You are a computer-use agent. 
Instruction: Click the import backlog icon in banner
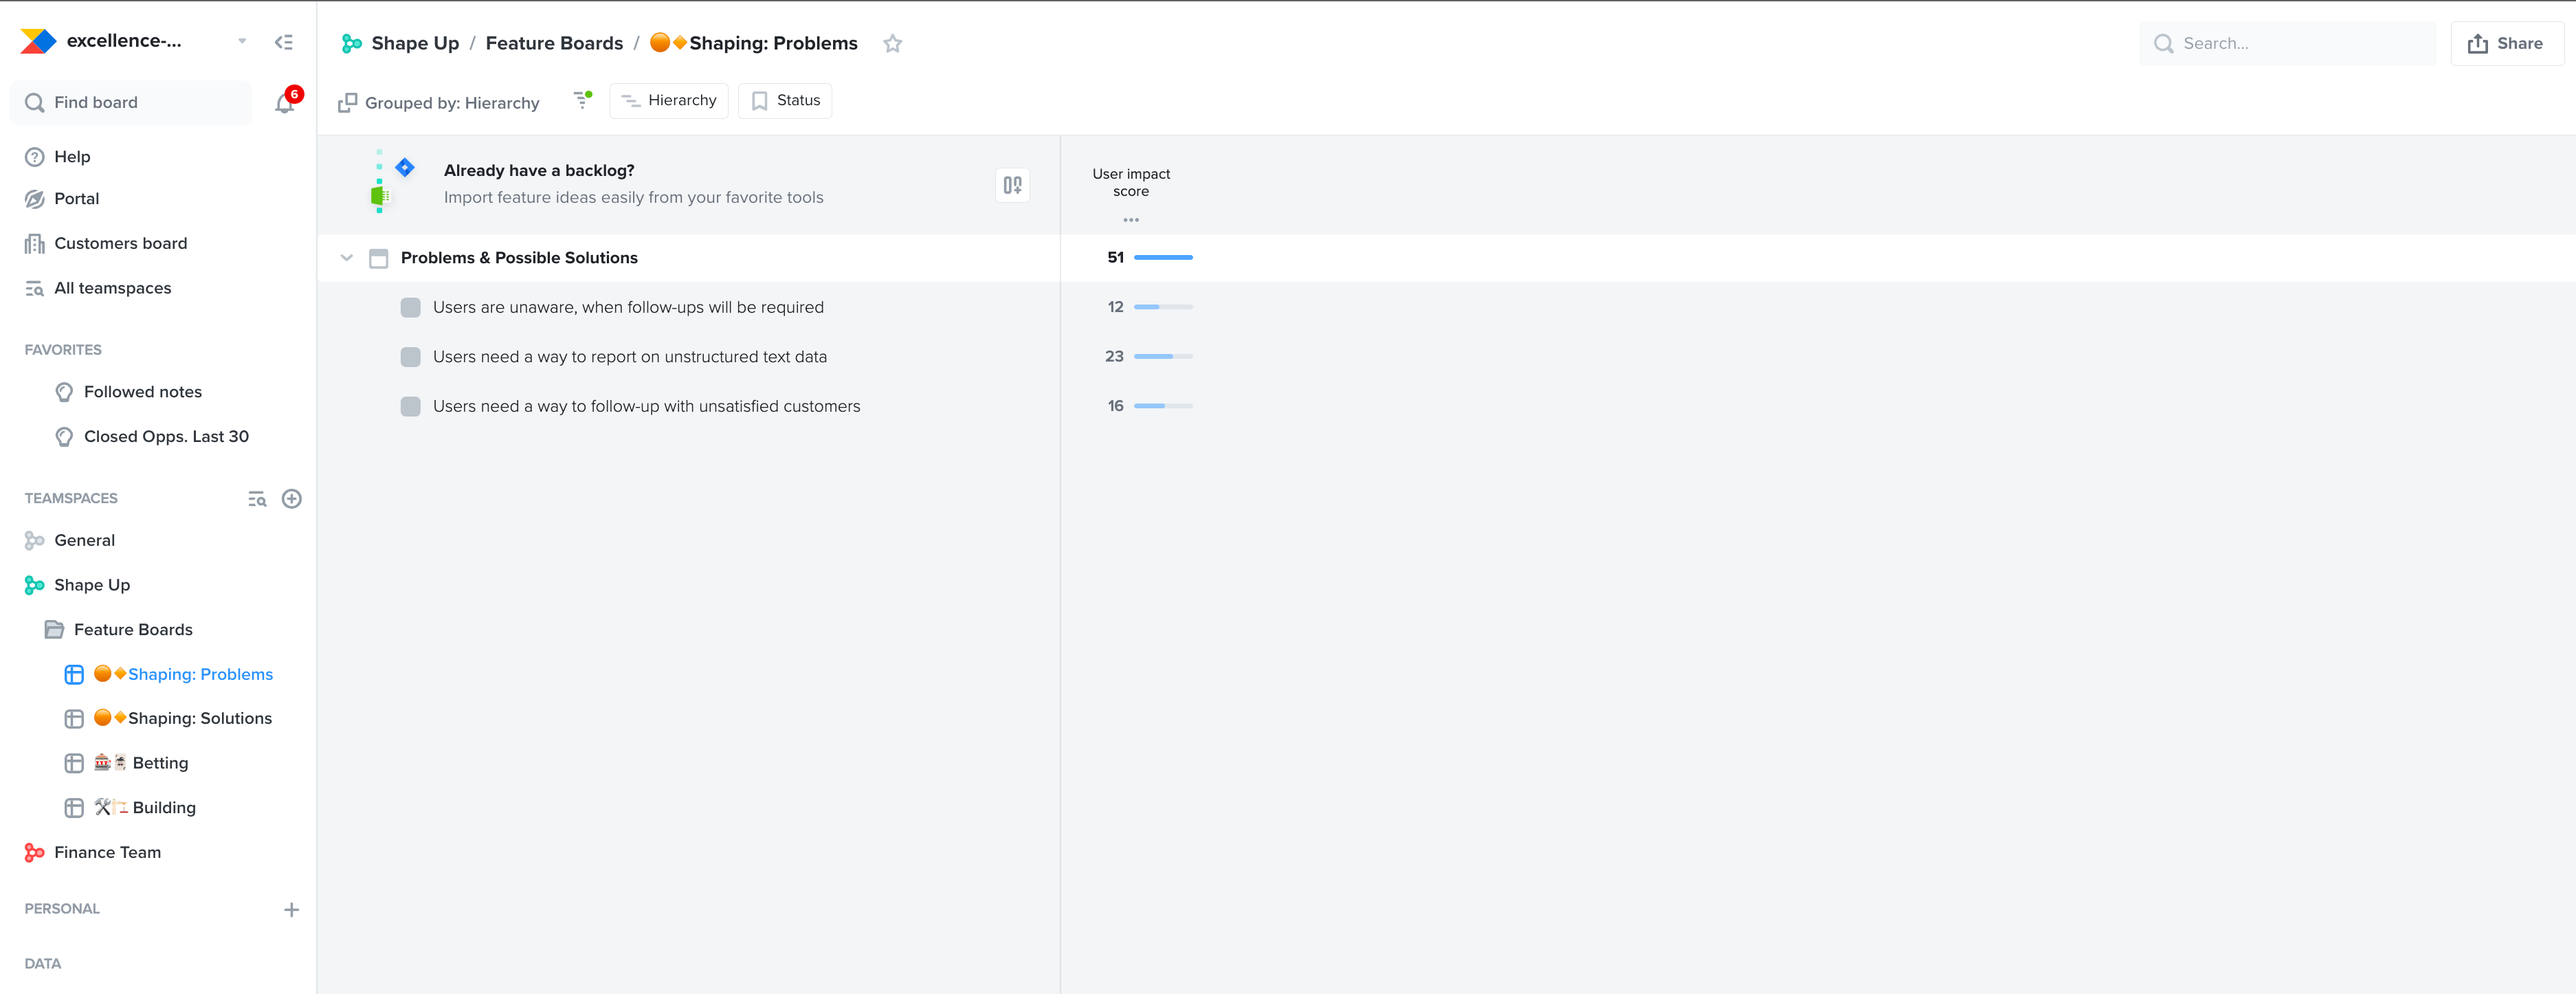click(1012, 185)
